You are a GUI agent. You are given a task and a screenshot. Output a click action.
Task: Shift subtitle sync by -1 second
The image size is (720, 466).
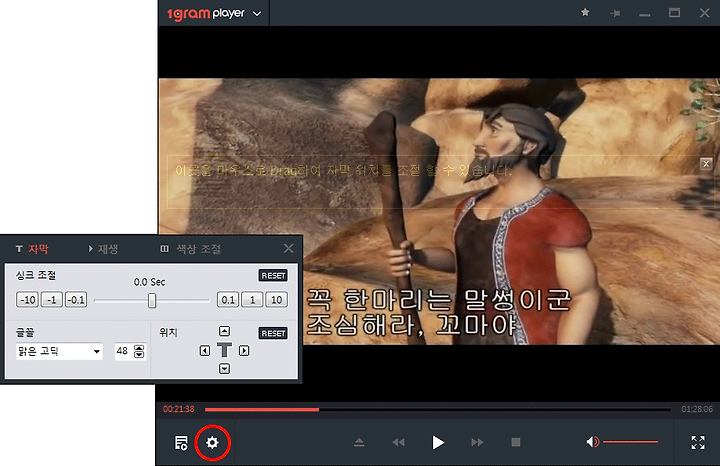(x=51, y=300)
